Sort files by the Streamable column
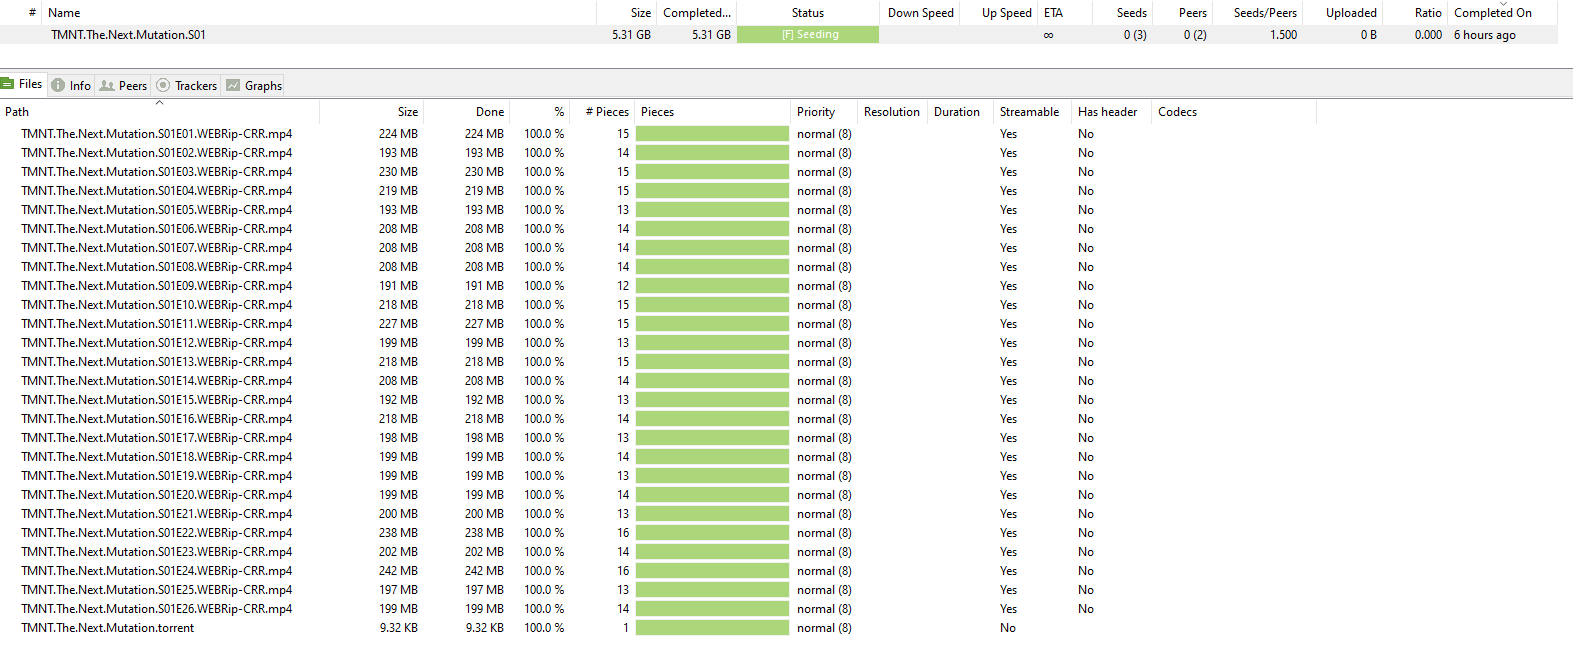1573x660 pixels. coord(1029,112)
